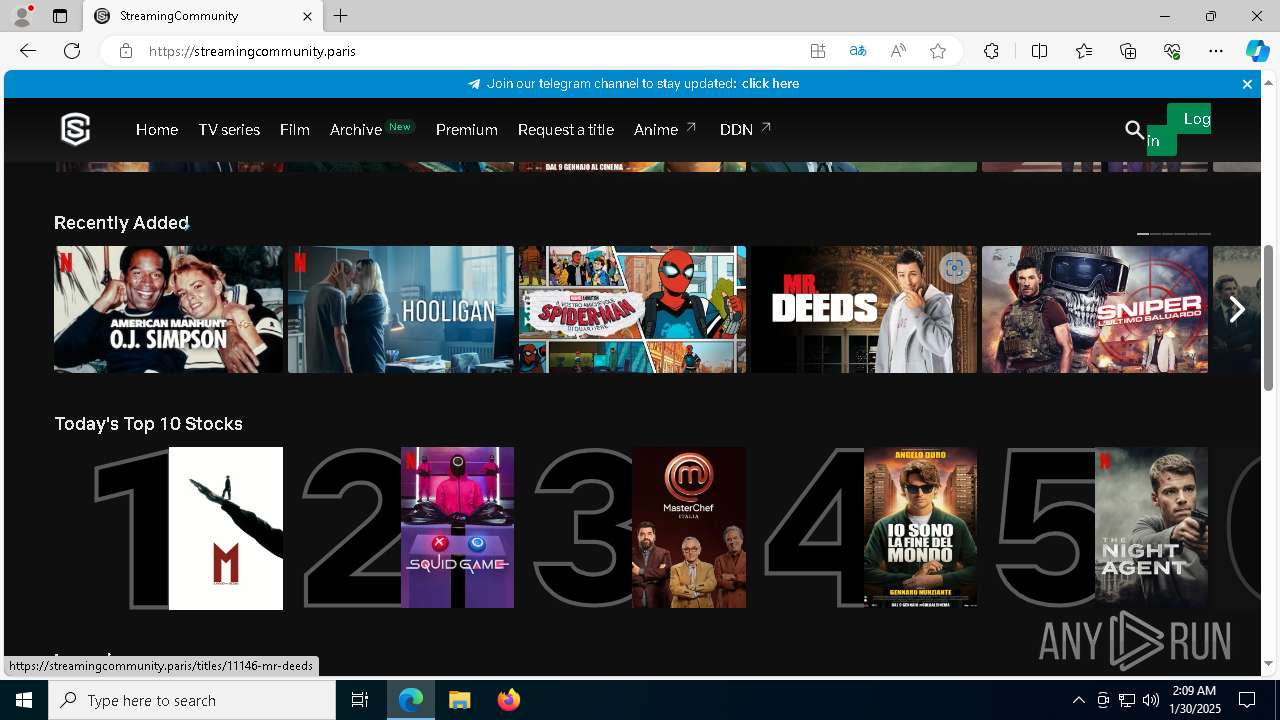This screenshot has height=720, width=1280.
Task: Open Request a title page
Action: [x=565, y=130]
